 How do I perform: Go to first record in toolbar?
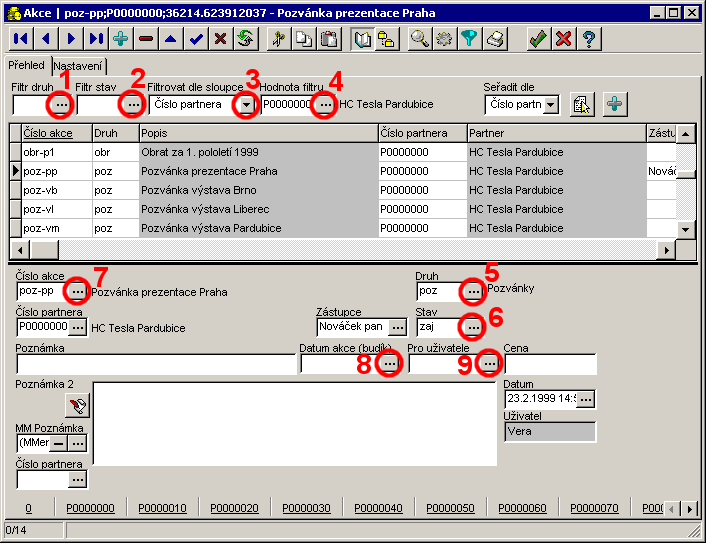[x=20, y=39]
